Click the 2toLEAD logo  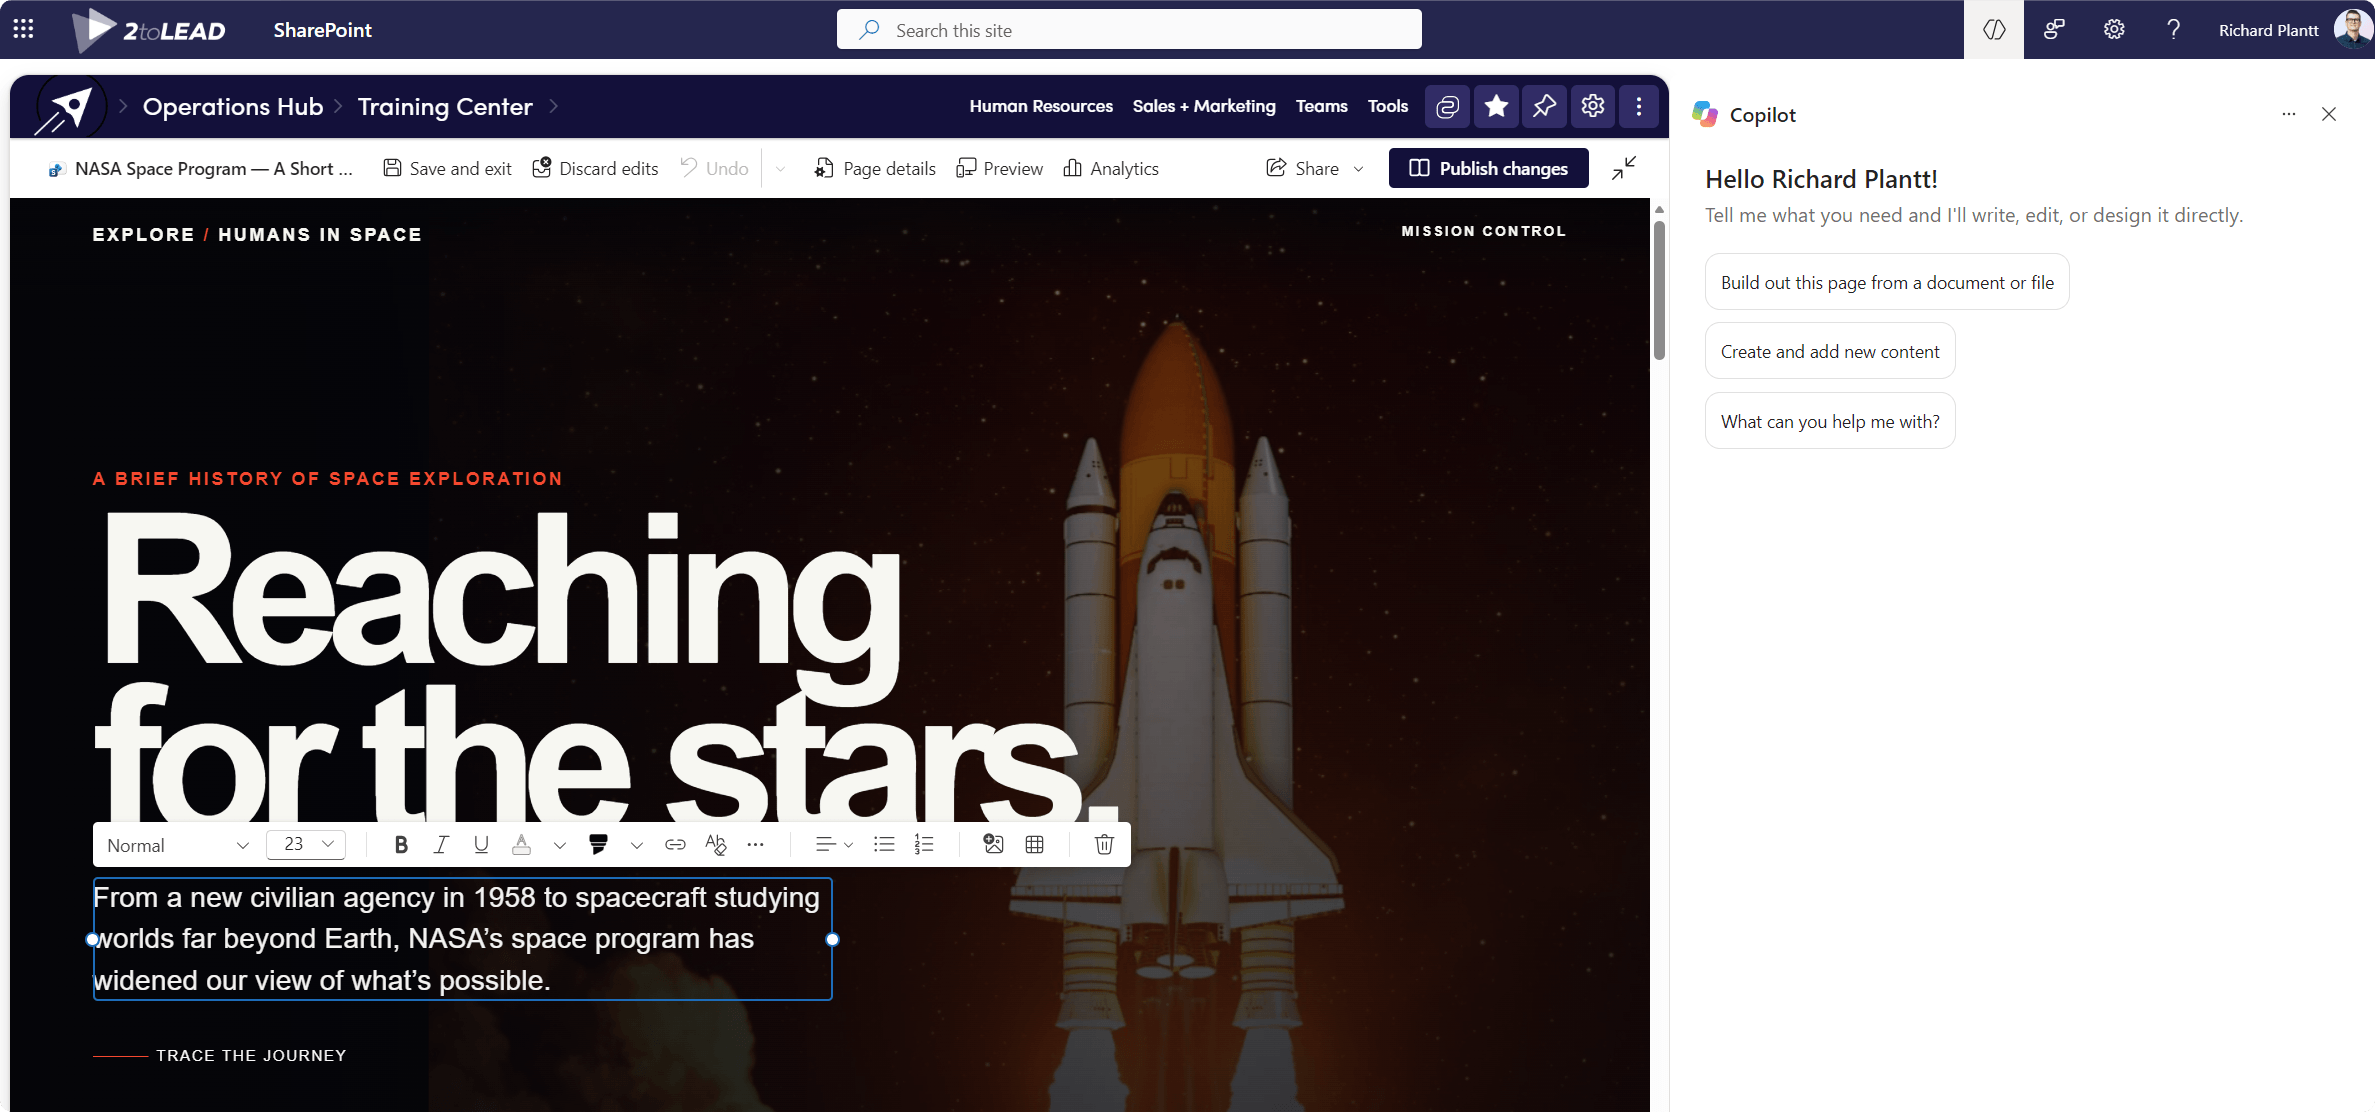click(150, 30)
